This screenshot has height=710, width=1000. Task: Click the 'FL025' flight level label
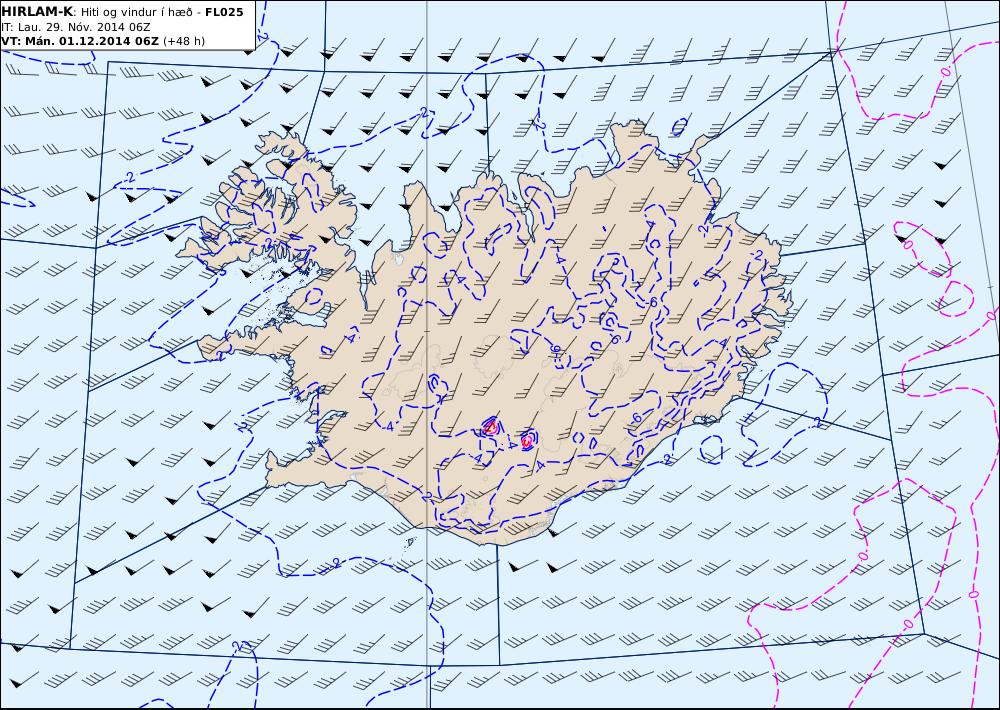(x=224, y=12)
